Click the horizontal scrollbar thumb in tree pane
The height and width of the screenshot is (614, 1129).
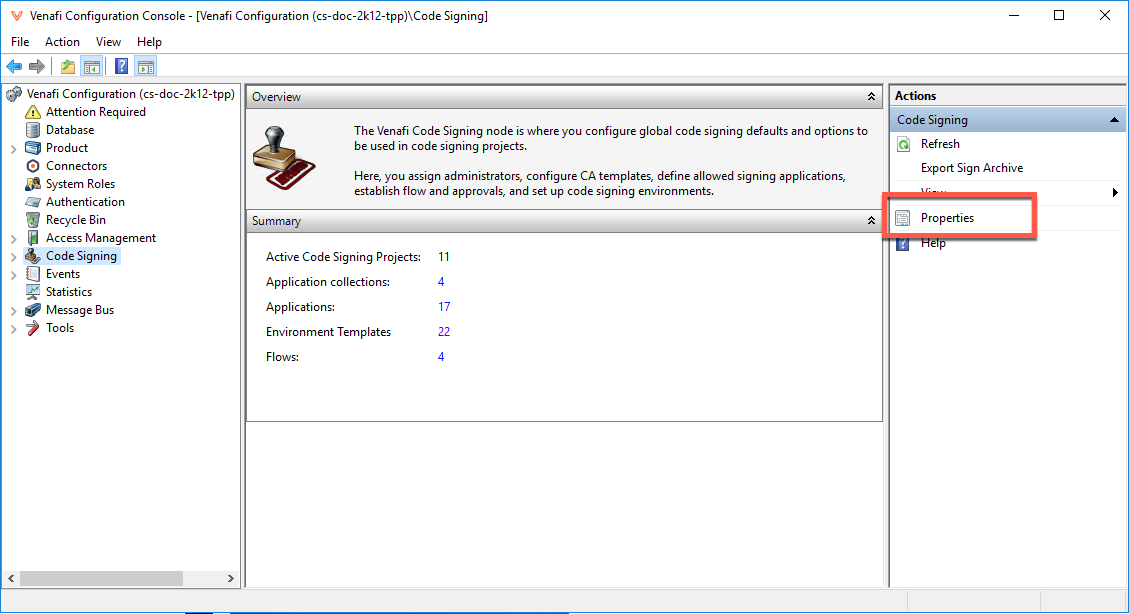coord(102,578)
